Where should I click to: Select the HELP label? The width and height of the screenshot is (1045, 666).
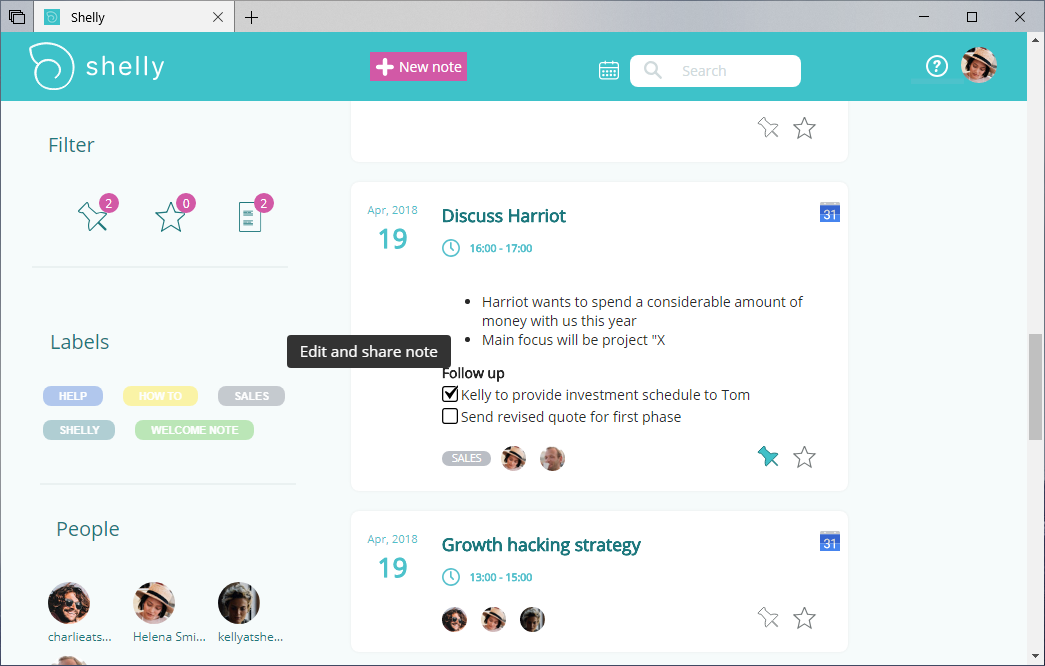[73, 396]
